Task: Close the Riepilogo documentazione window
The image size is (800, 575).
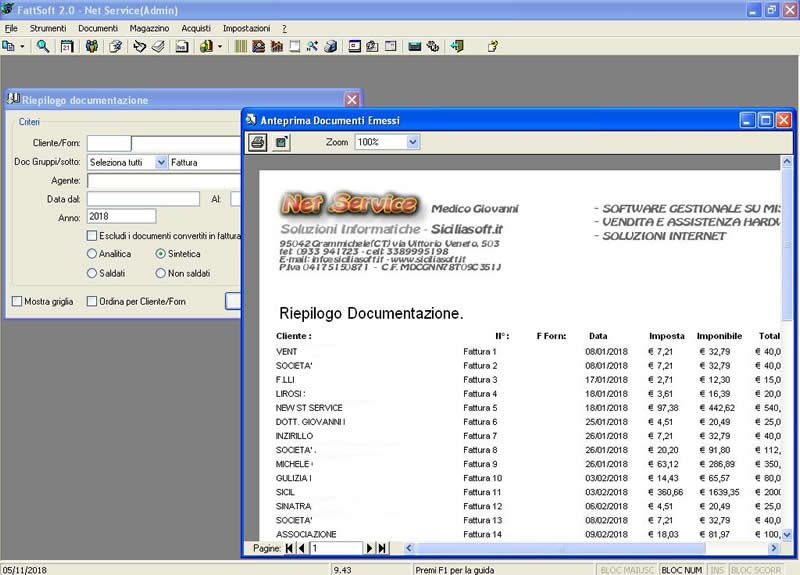Action: [x=352, y=99]
